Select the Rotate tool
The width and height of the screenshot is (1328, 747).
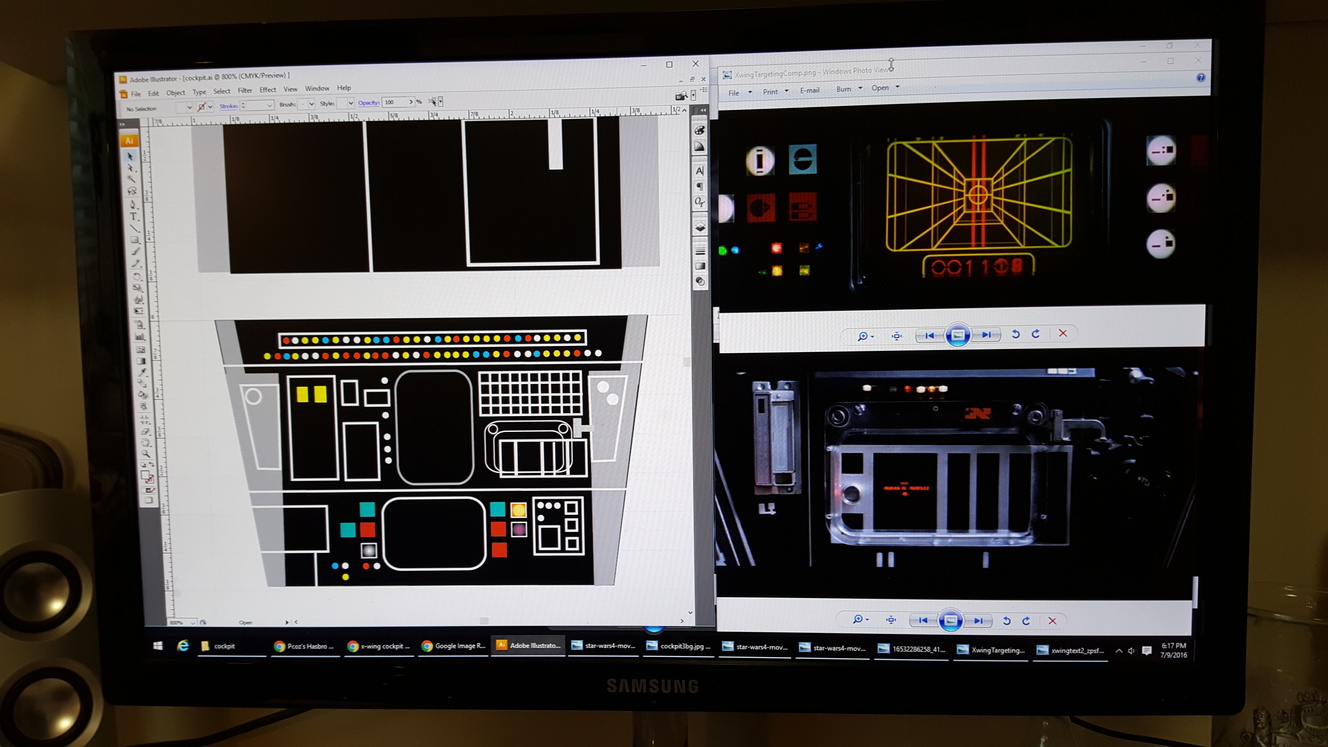pyautogui.click(x=137, y=275)
